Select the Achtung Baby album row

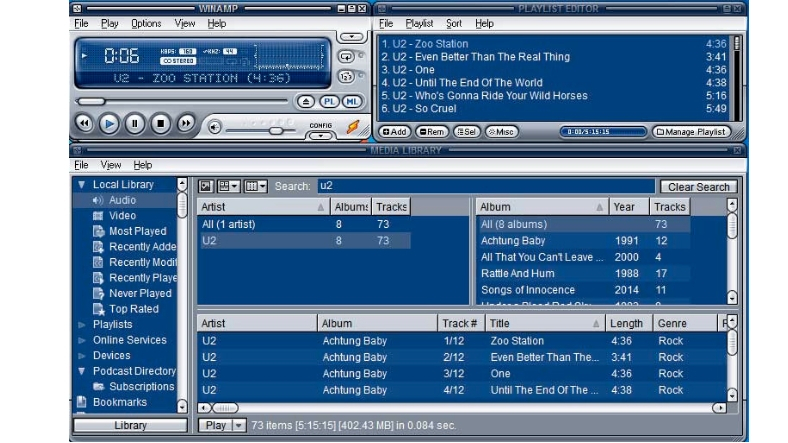click(583, 241)
